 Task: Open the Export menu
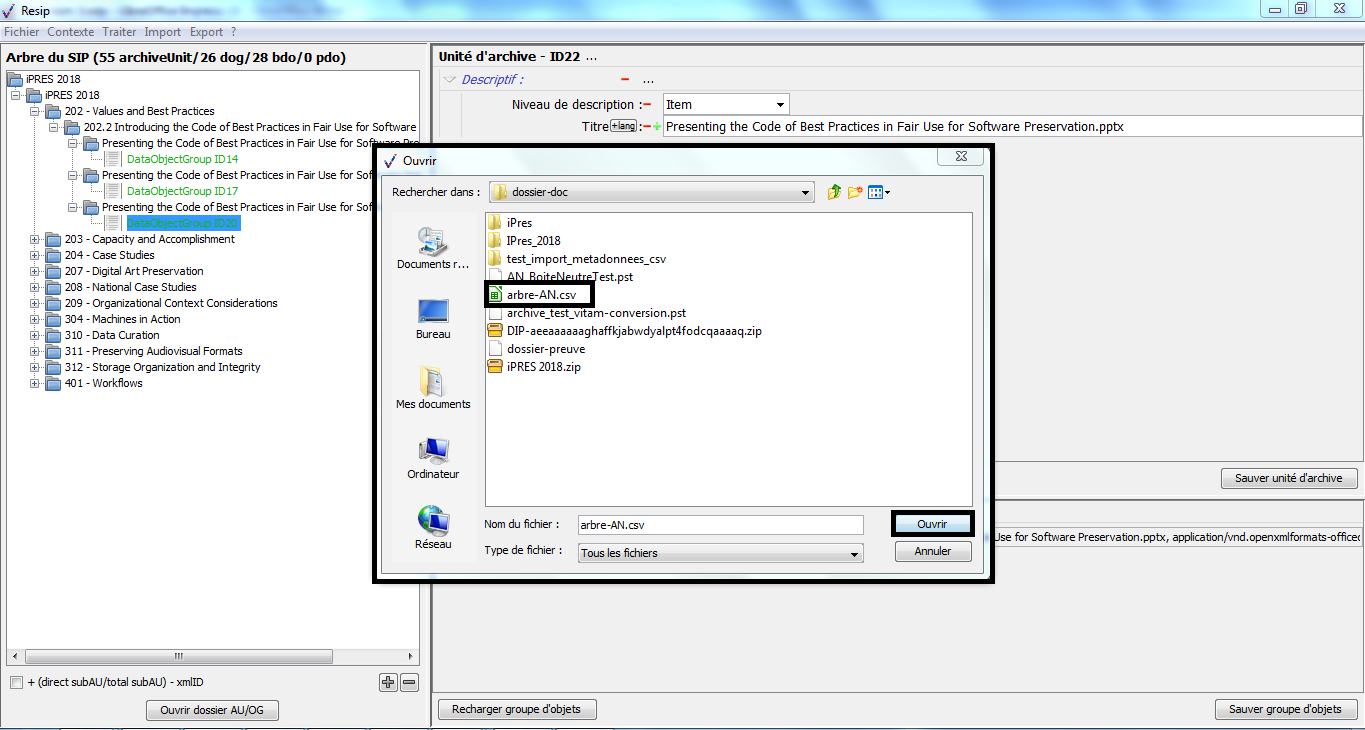(206, 32)
